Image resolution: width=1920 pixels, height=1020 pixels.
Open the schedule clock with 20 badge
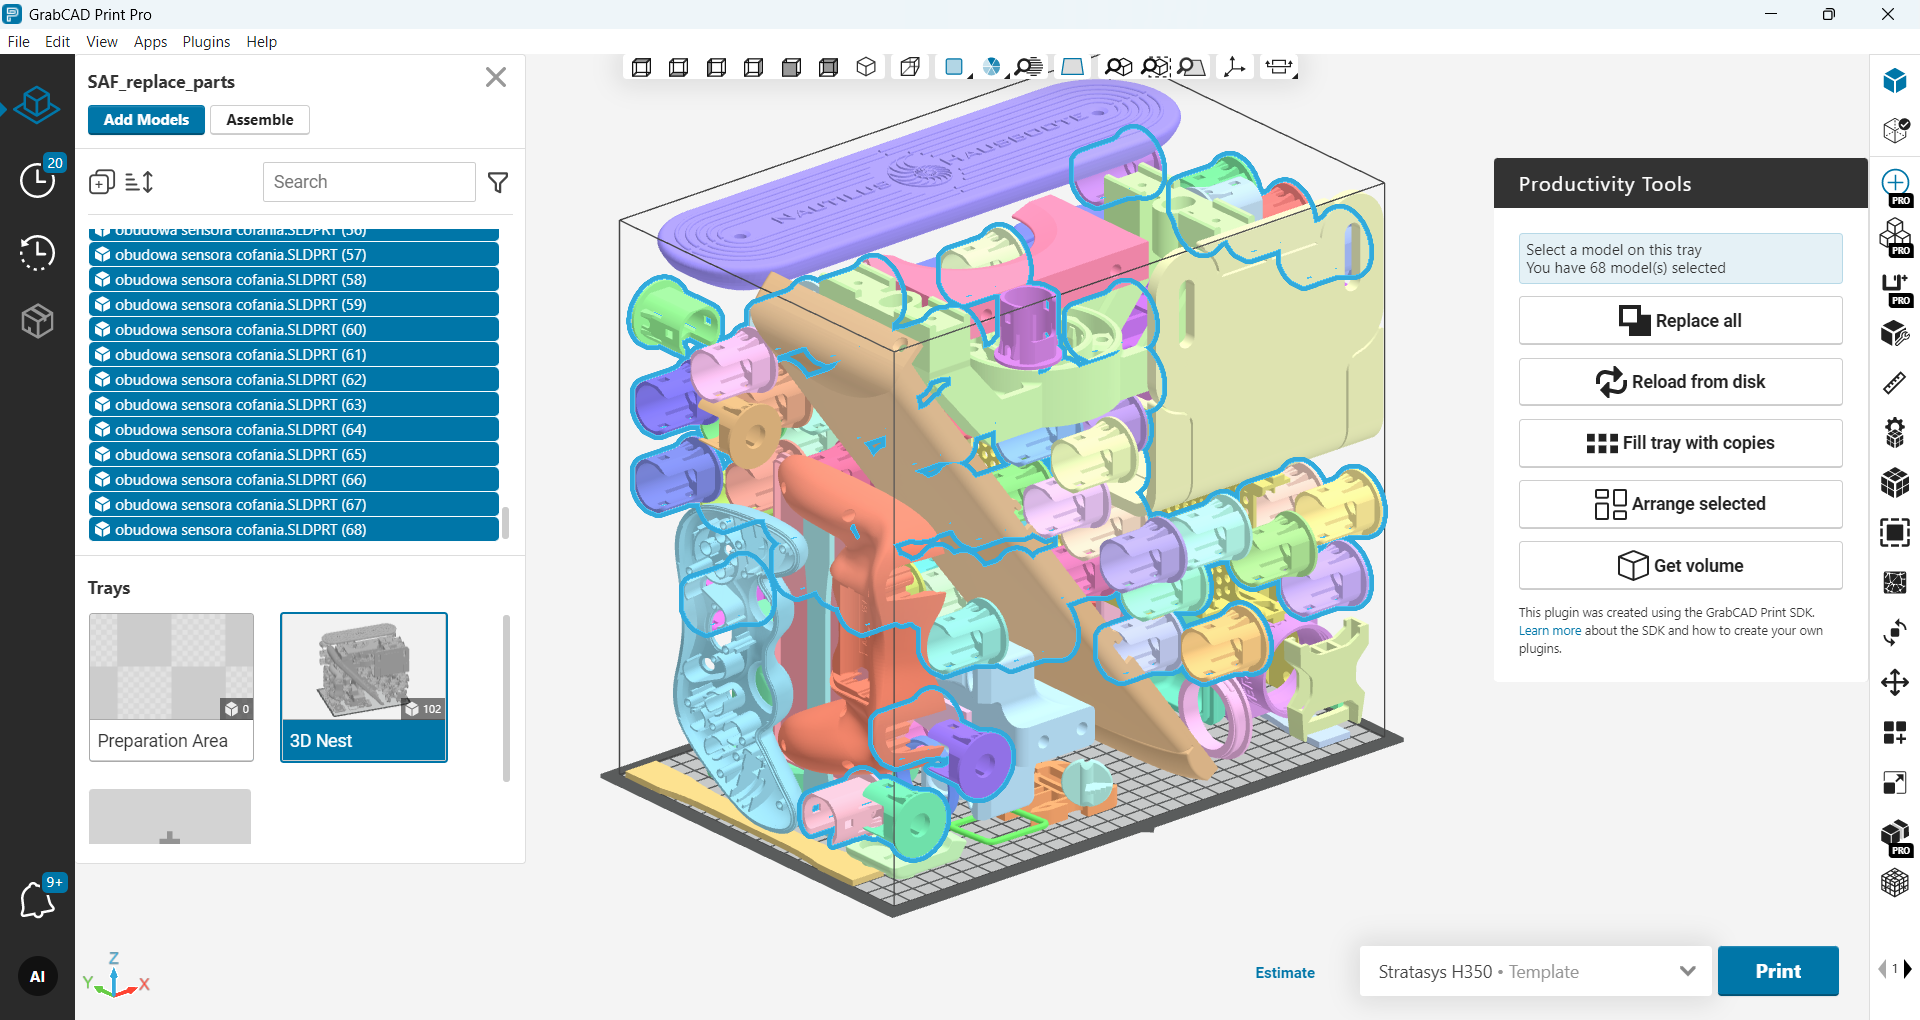(x=38, y=180)
